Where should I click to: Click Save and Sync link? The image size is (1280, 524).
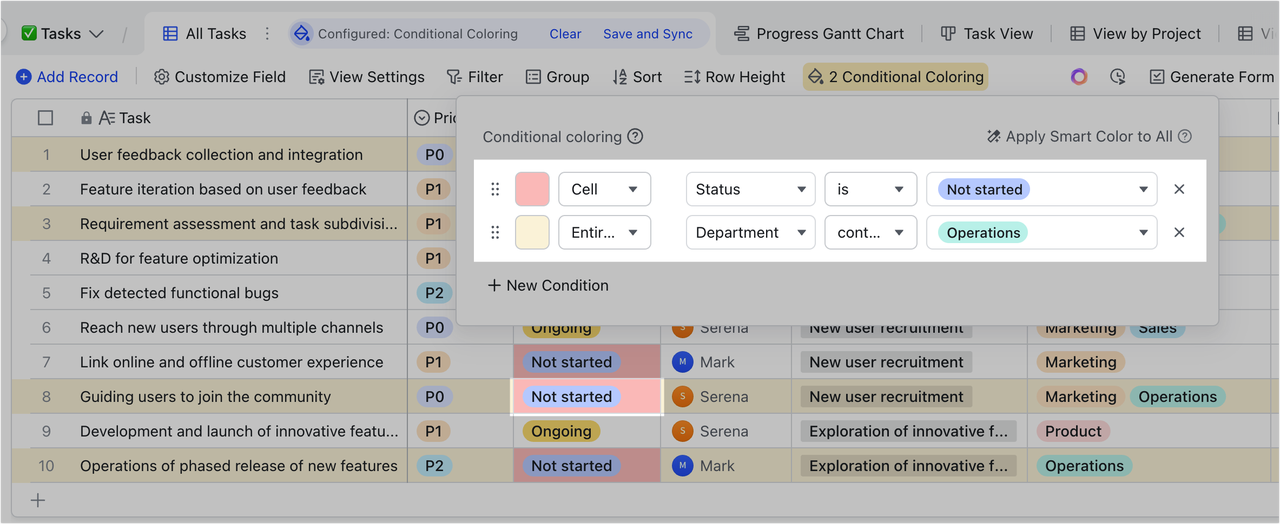pos(647,34)
